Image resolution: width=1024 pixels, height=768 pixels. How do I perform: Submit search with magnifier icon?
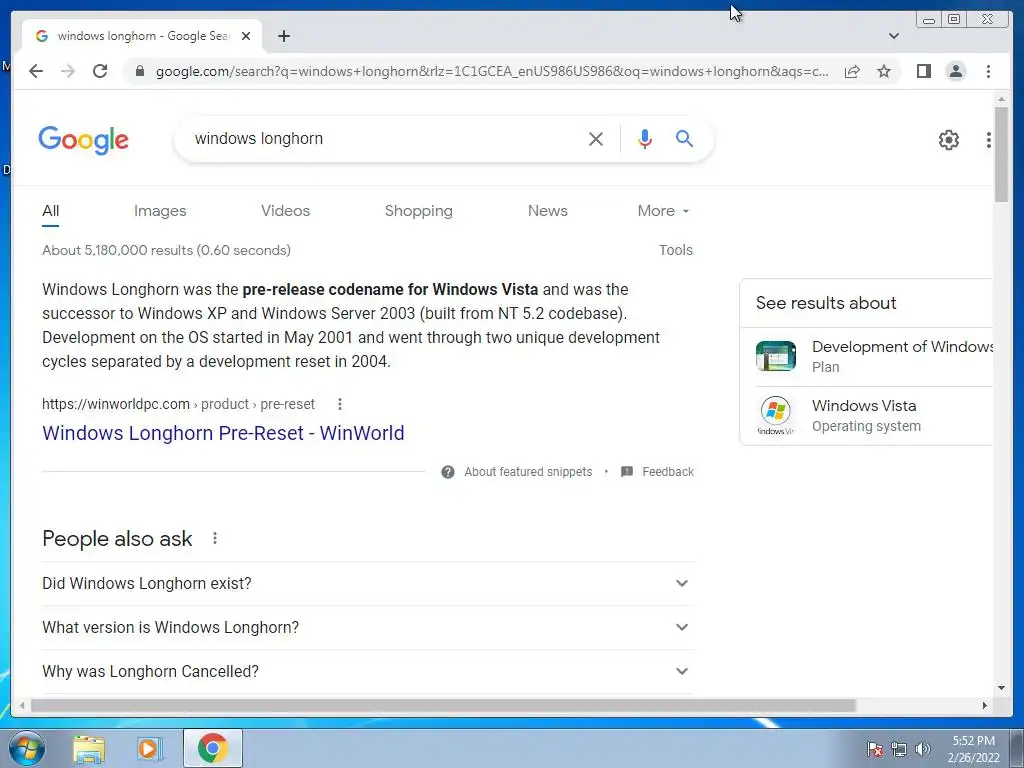click(684, 138)
